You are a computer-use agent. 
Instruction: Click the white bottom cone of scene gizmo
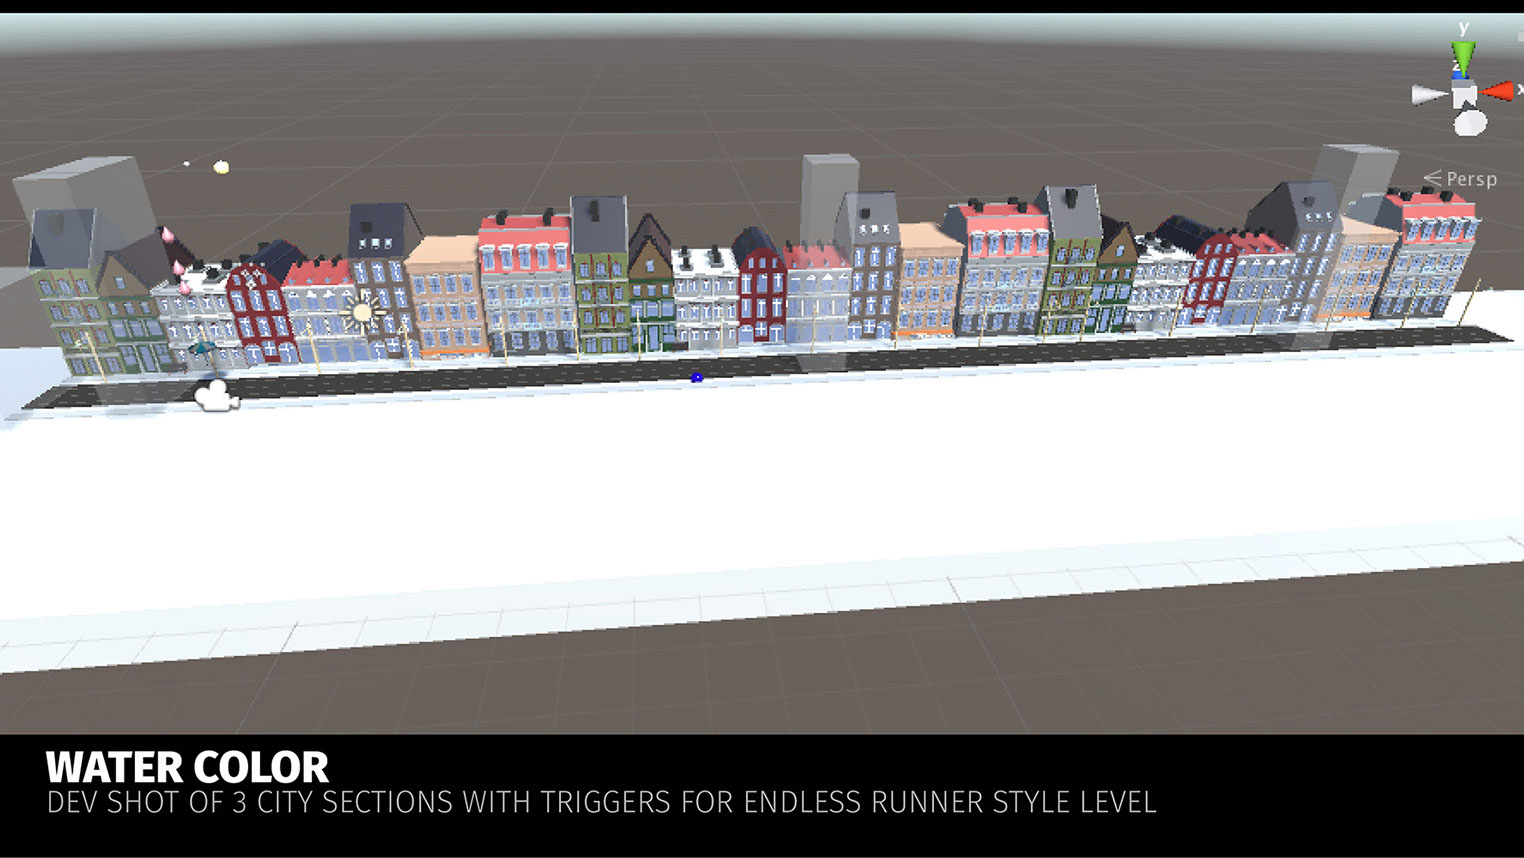[x=1470, y=124]
